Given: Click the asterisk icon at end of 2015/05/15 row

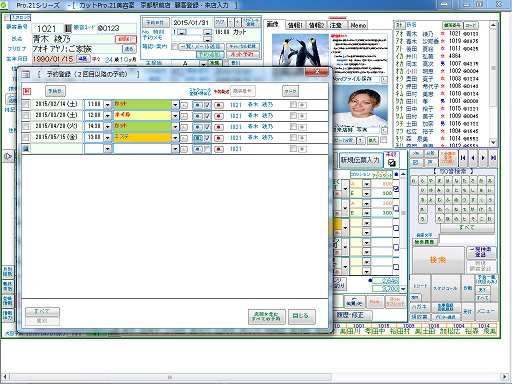Looking at the screenshot, I should 302,138.
